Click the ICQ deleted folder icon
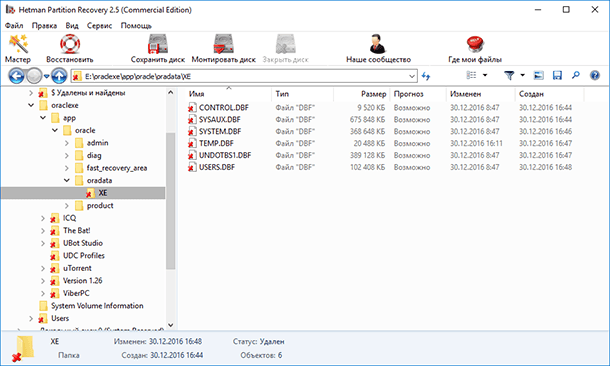The height and width of the screenshot is (366, 610). coord(54,218)
